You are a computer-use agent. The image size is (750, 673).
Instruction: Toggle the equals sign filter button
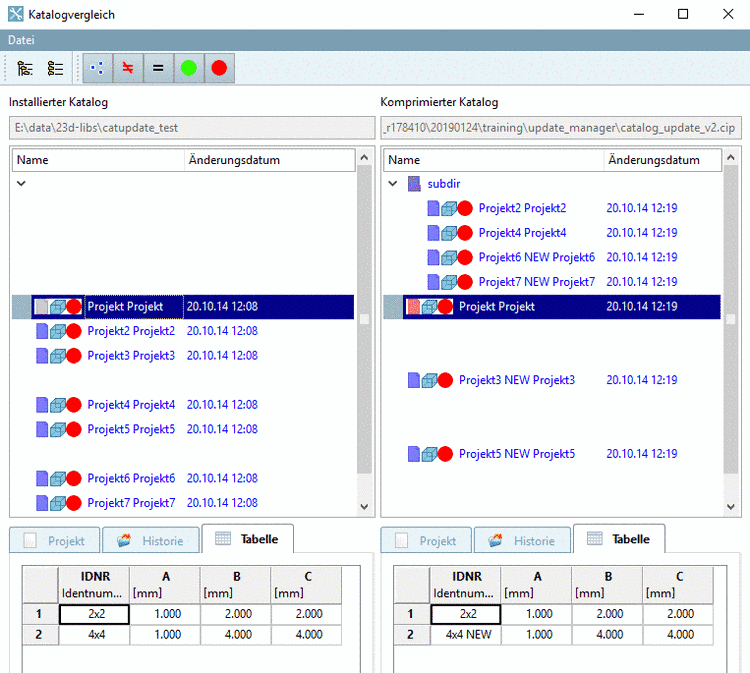click(x=158, y=69)
